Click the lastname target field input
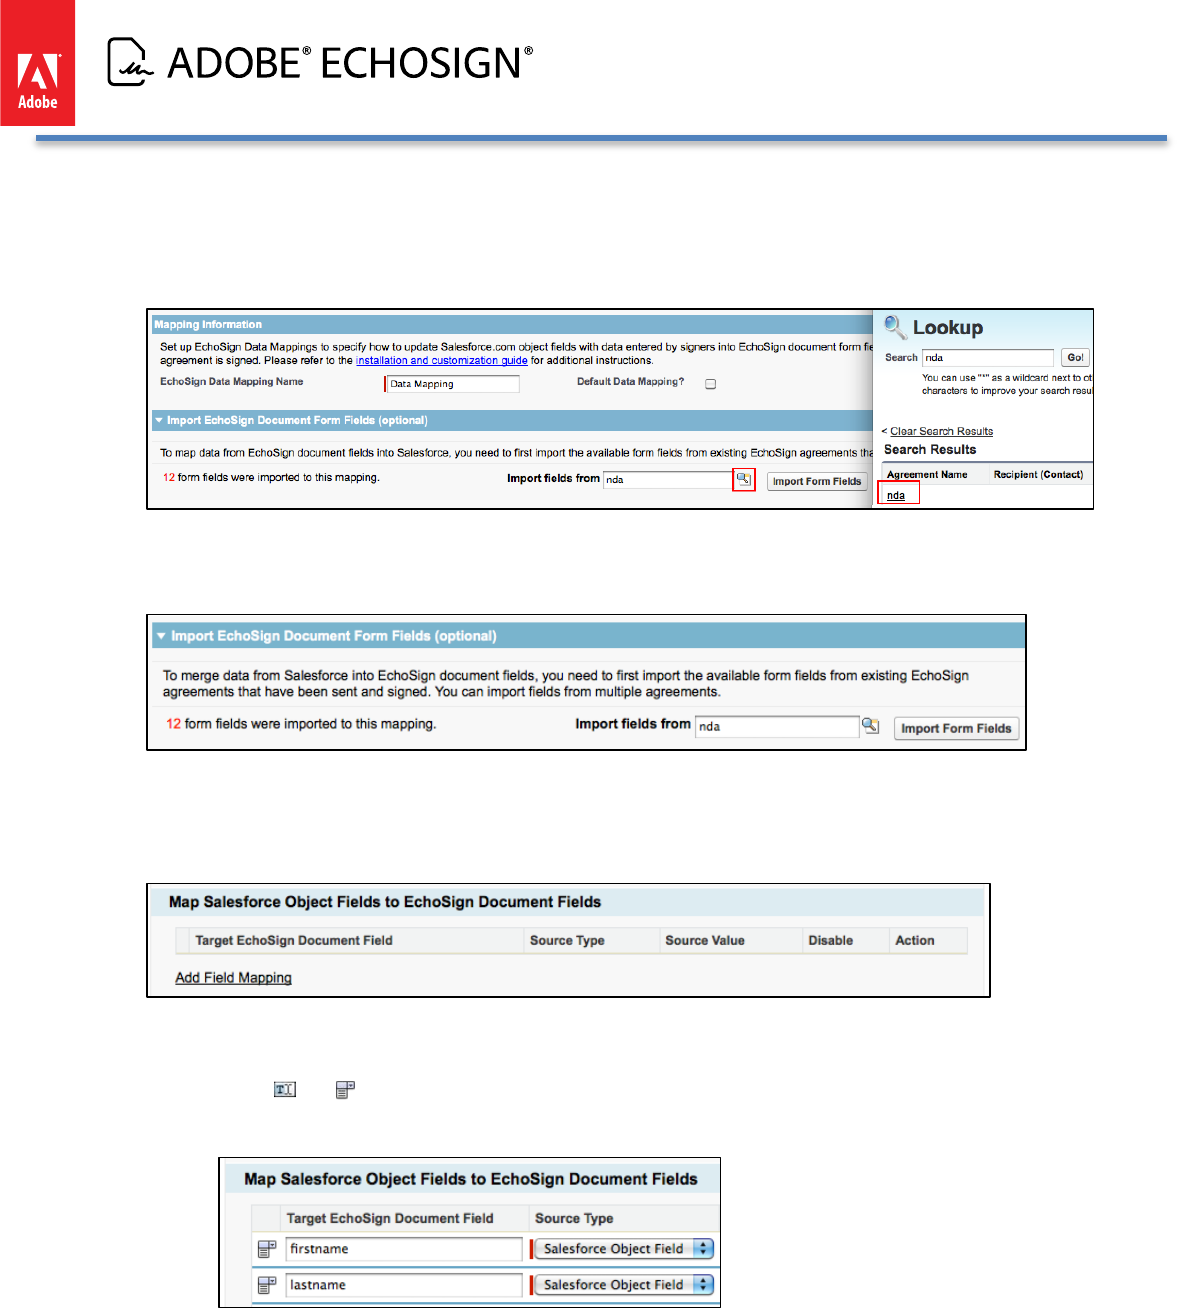Viewport: 1178px width, 1308px height. (x=404, y=1285)
